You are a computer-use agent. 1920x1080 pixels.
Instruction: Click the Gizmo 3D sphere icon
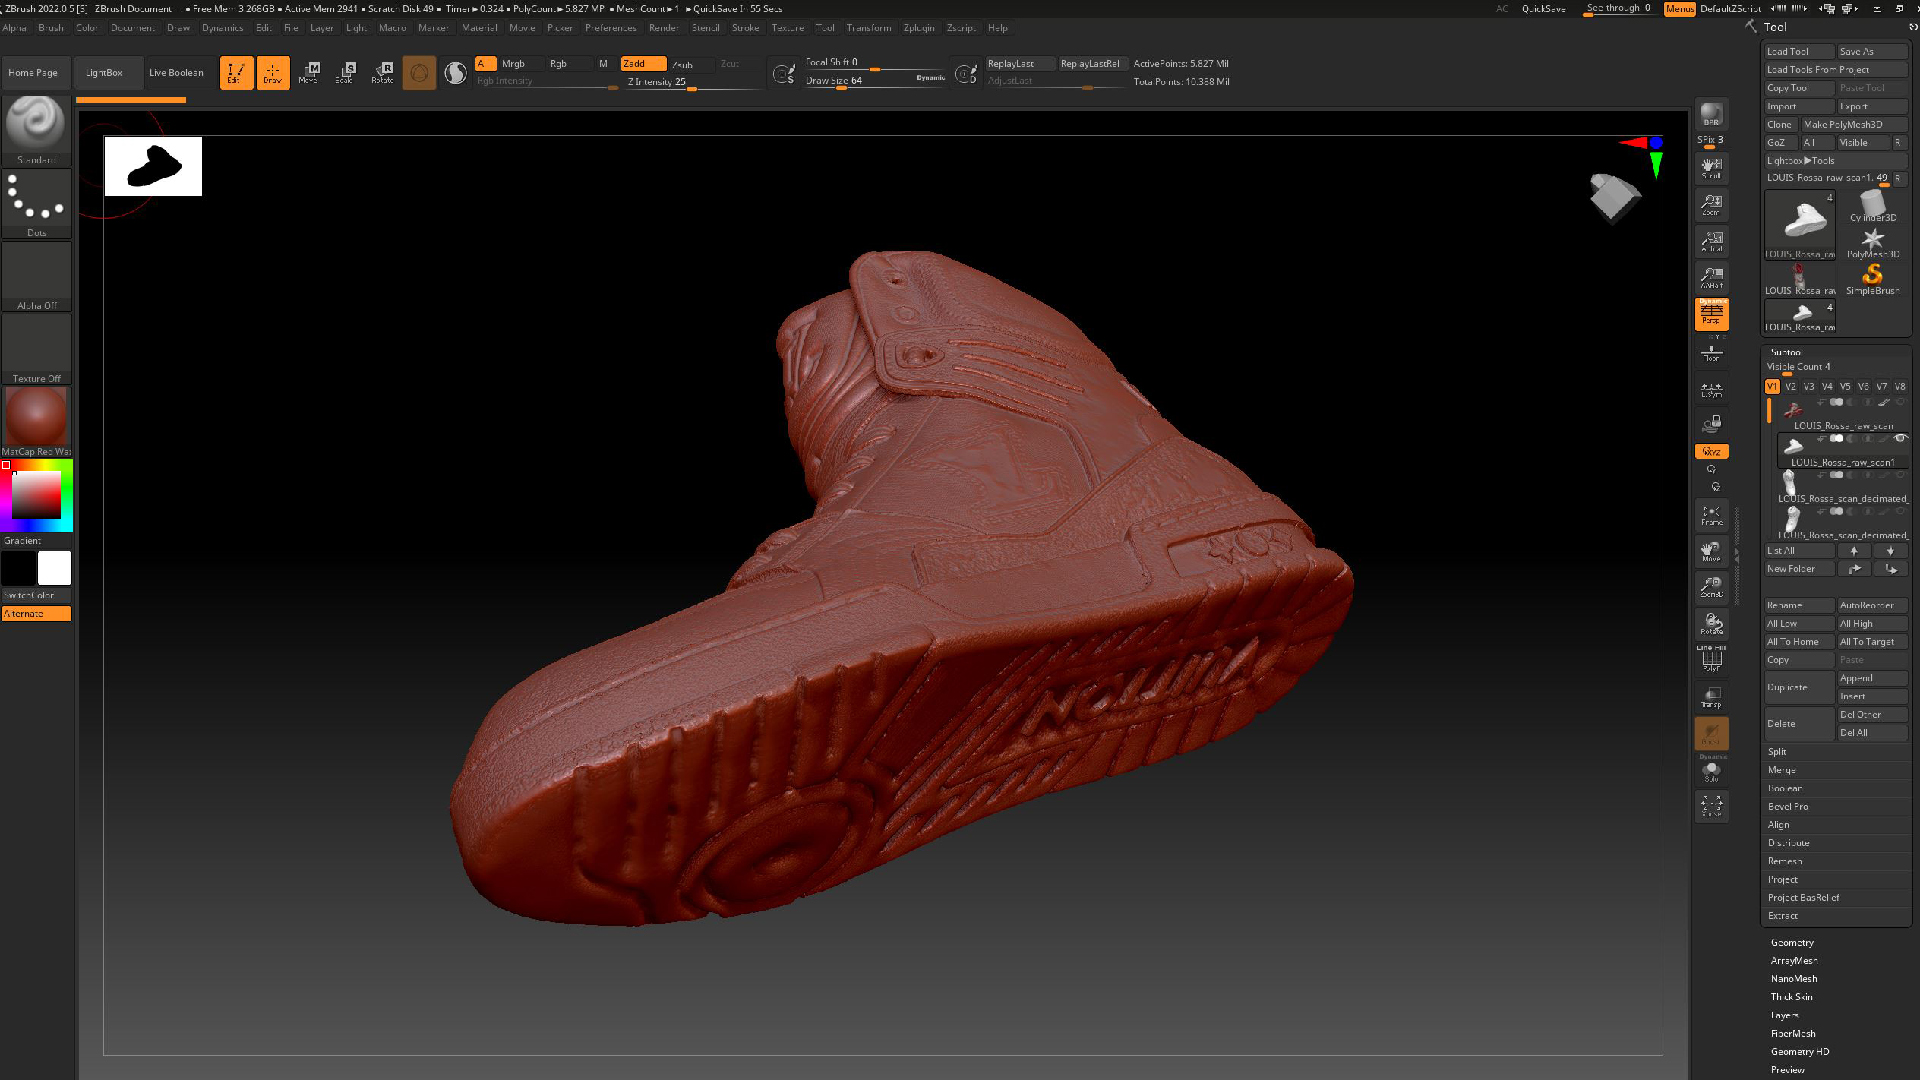(x=419, y=73)
